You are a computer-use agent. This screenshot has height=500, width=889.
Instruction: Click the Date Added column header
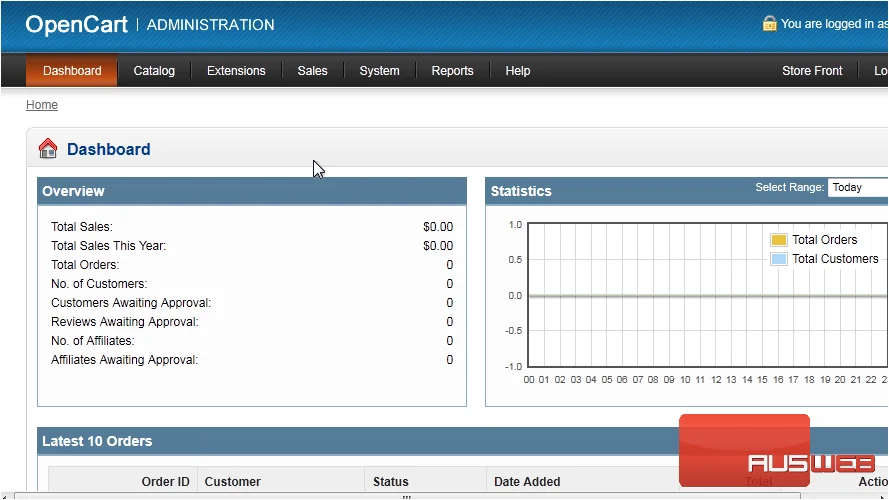pos(527,481)
